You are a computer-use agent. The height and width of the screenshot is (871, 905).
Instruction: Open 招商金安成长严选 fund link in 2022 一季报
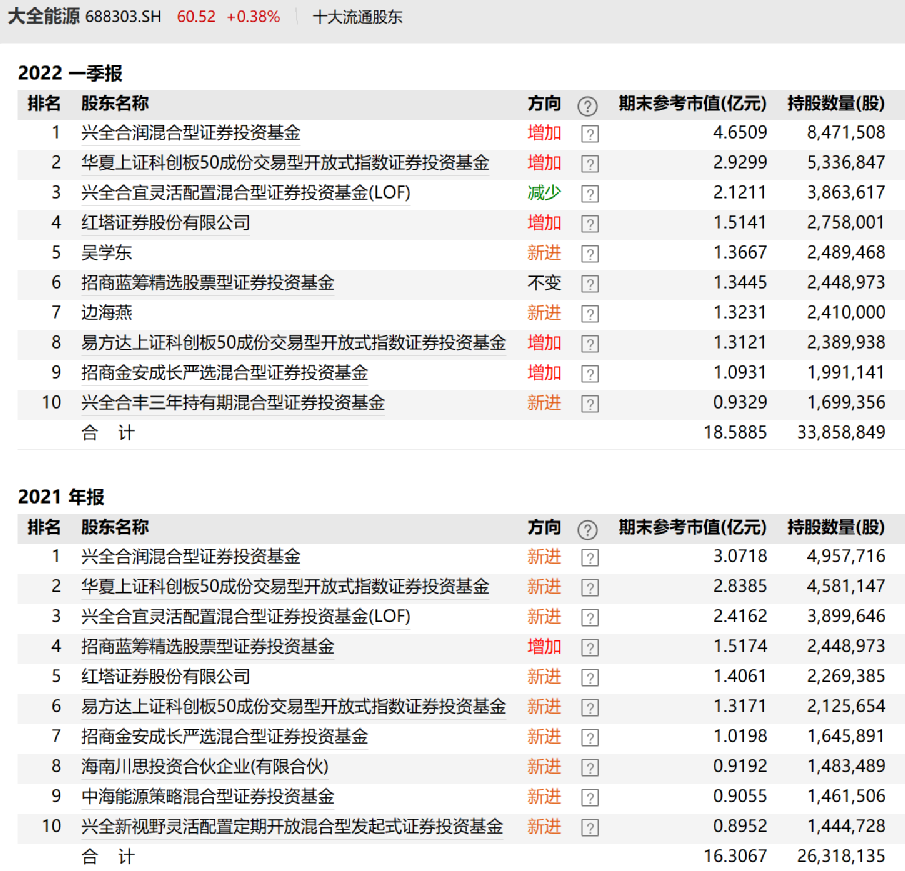(x=225, y=373)
